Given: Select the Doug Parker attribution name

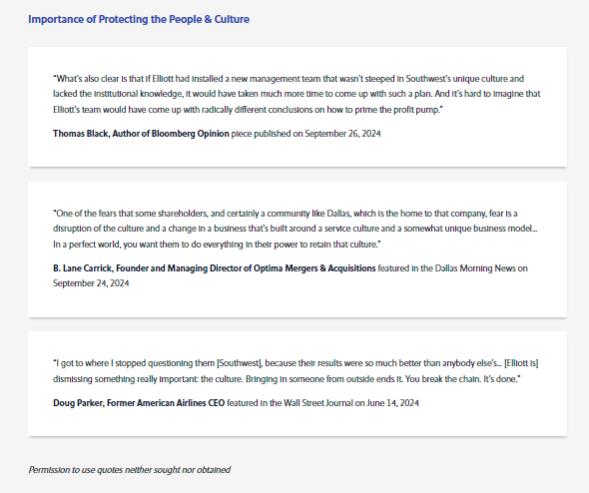Looking at the screenshot, I should 78,403.
